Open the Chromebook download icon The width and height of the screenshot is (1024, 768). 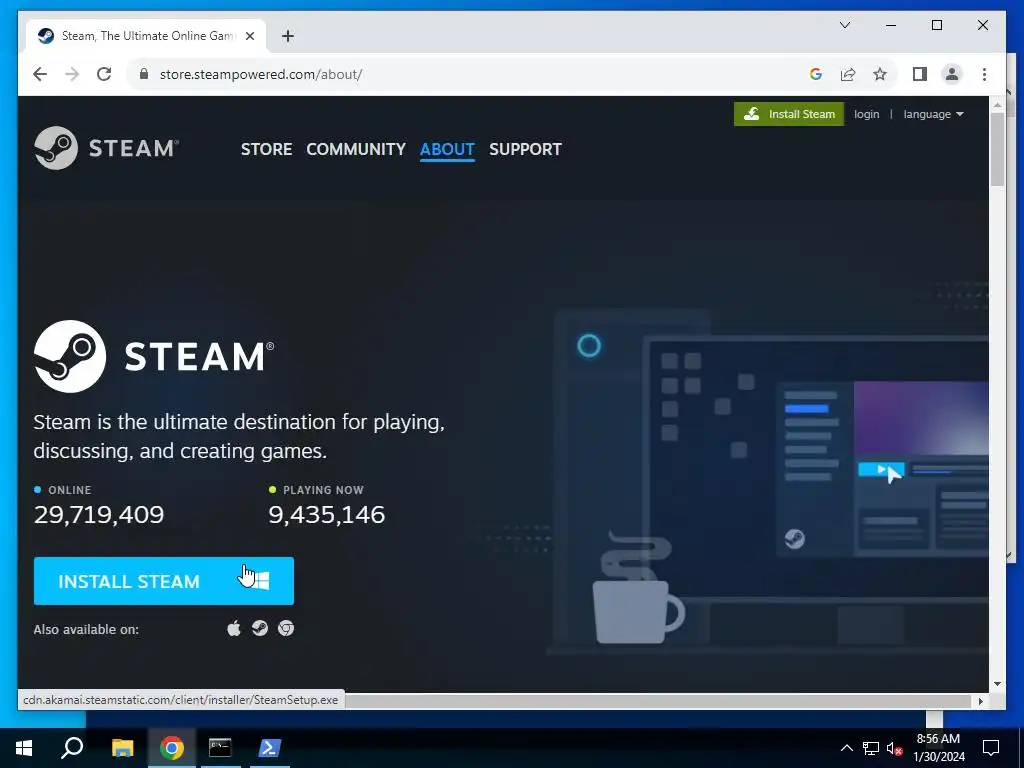pyautogui.click(x=286, y=628)
